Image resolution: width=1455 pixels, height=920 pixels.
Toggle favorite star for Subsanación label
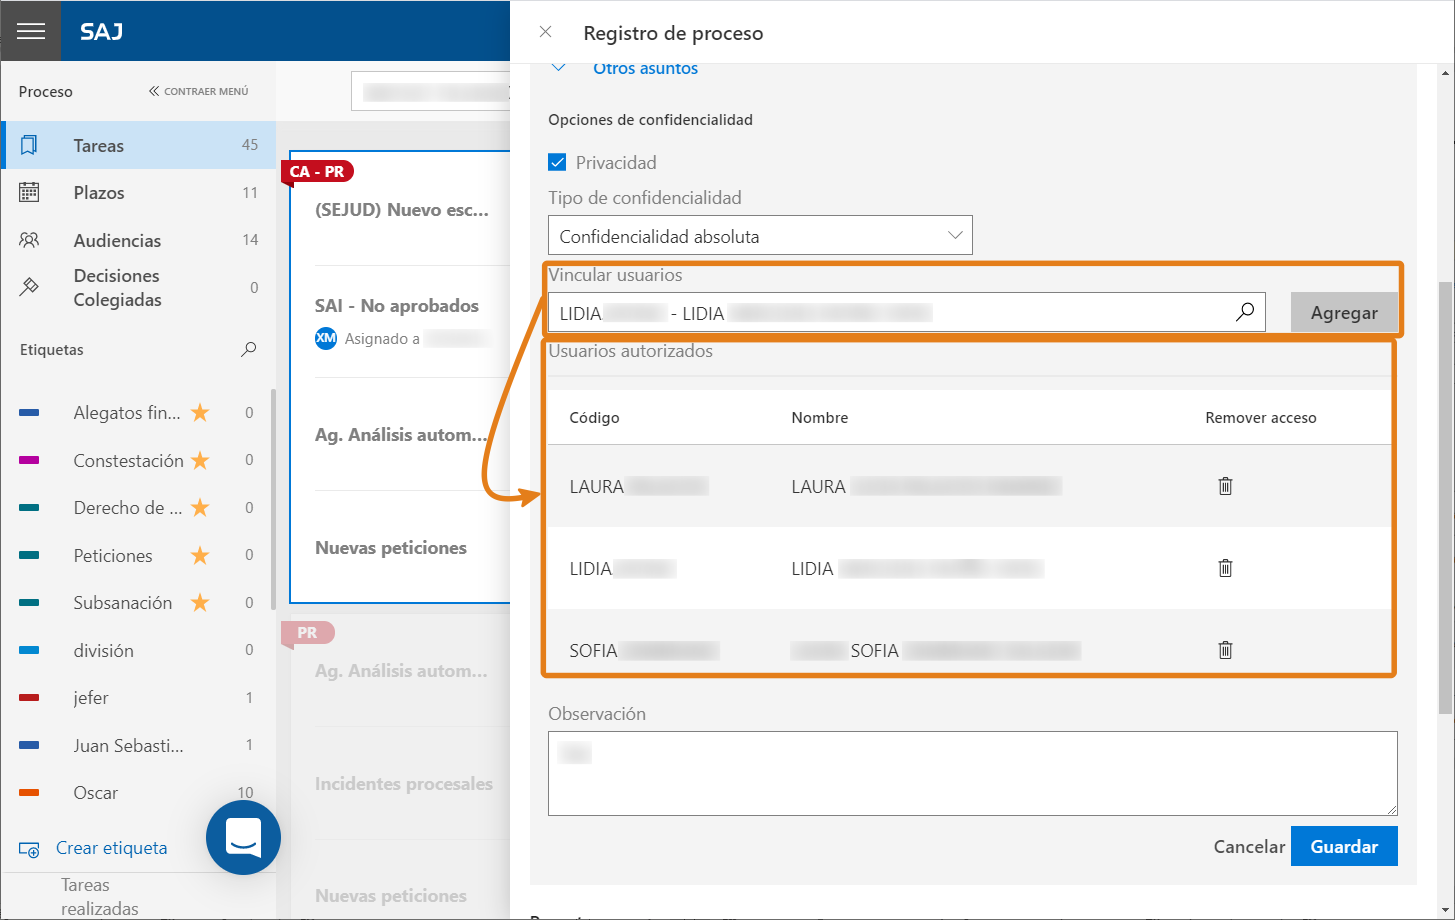pyautogui.click(x=200, y=602)
